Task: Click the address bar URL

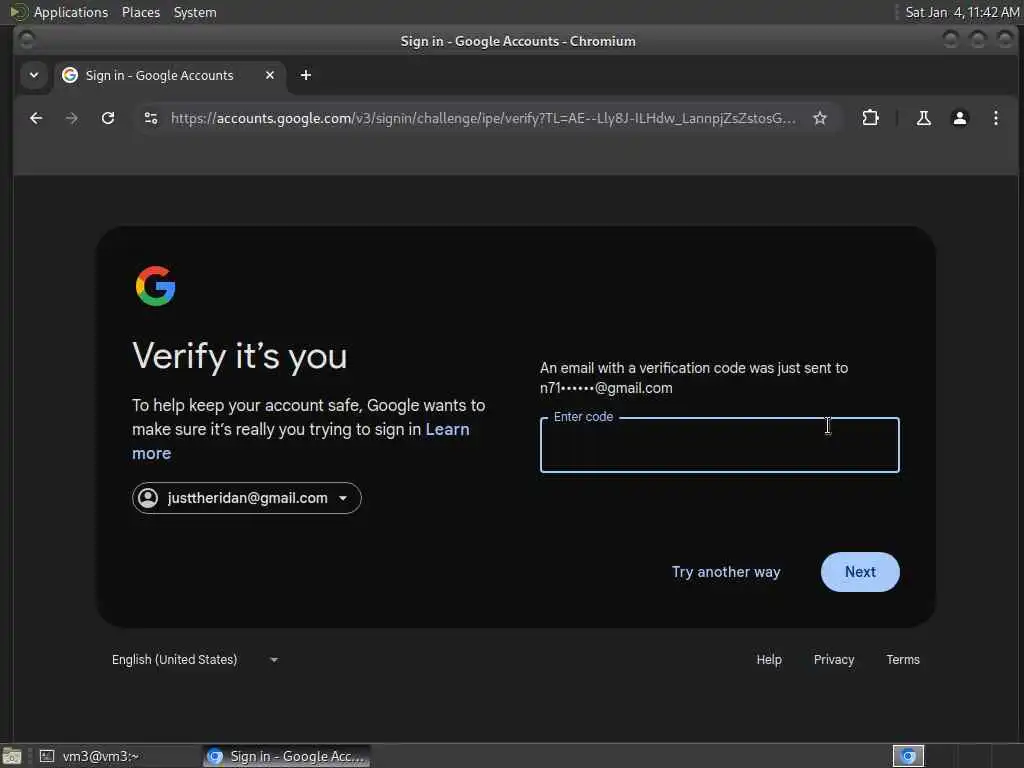Action: click(x=483, y=118)
